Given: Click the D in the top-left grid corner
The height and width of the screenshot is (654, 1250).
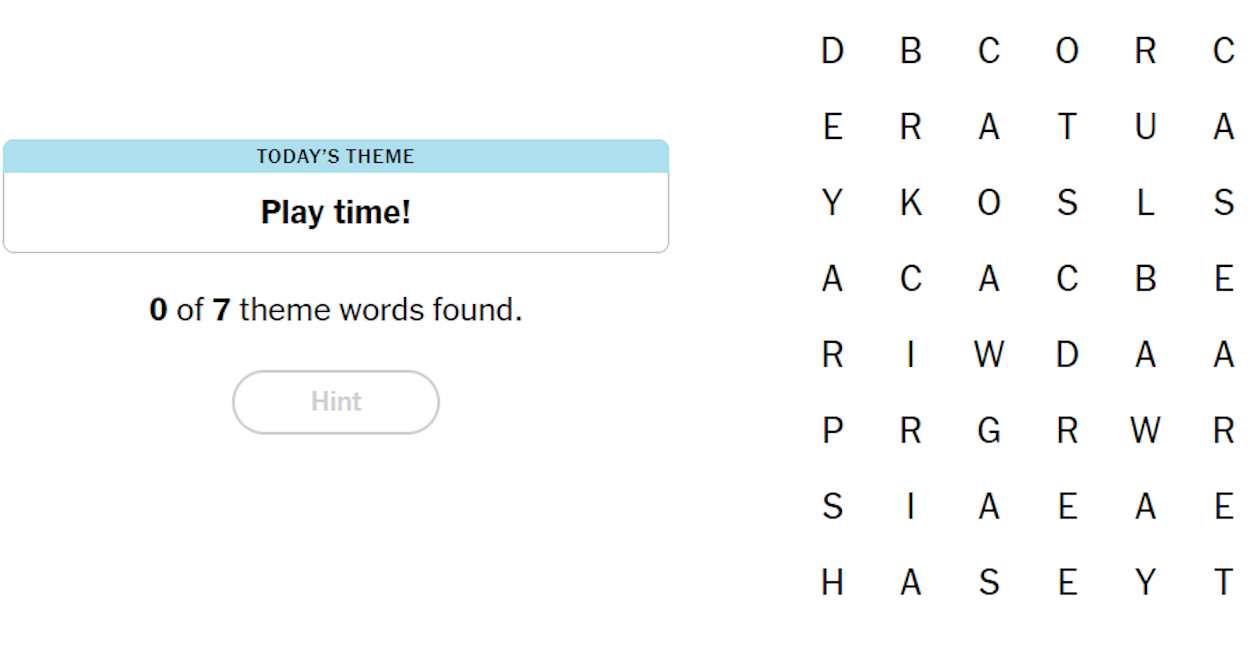Looking at the screenshot, I should (x=831, y=50).
